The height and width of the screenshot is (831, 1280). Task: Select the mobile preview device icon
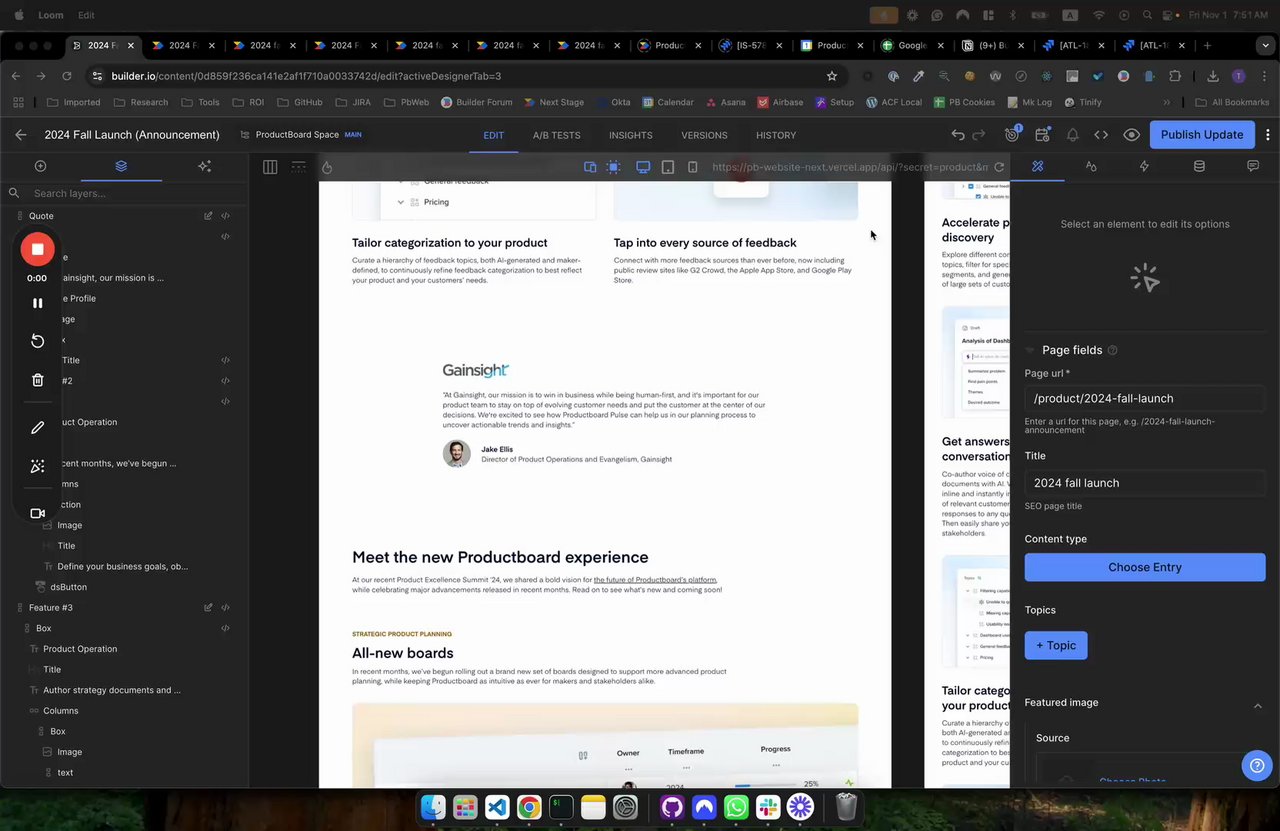click(x=693, y=167)
